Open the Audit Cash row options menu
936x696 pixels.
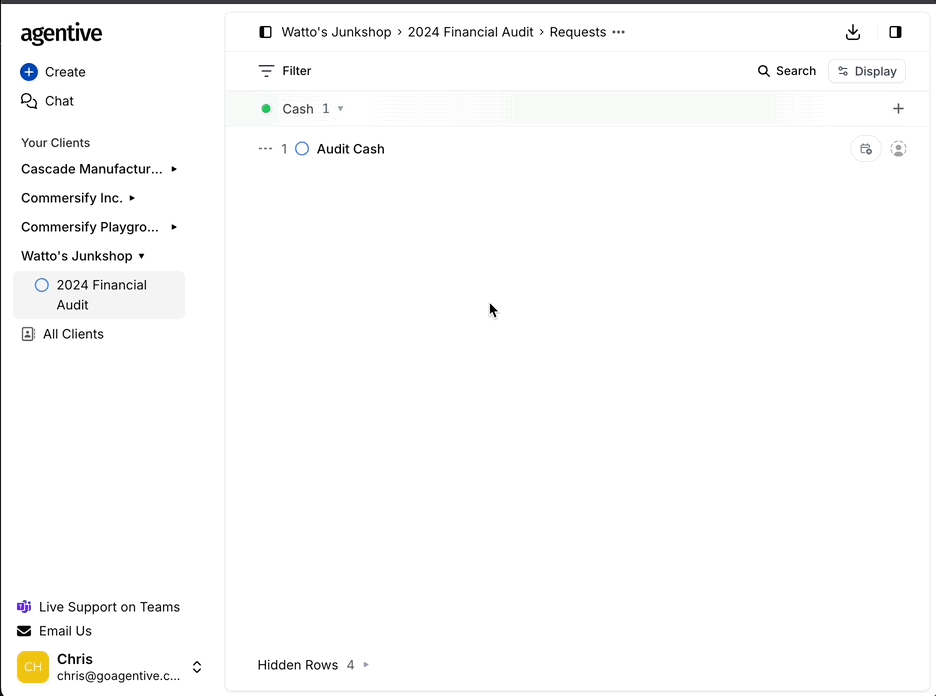coord(264,148)
